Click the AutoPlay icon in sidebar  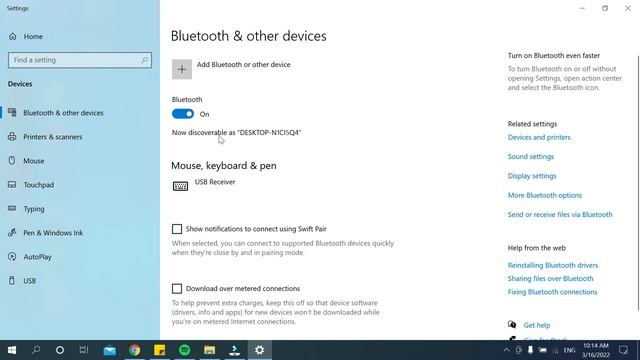pyautogui.click(x=12, y=257)
